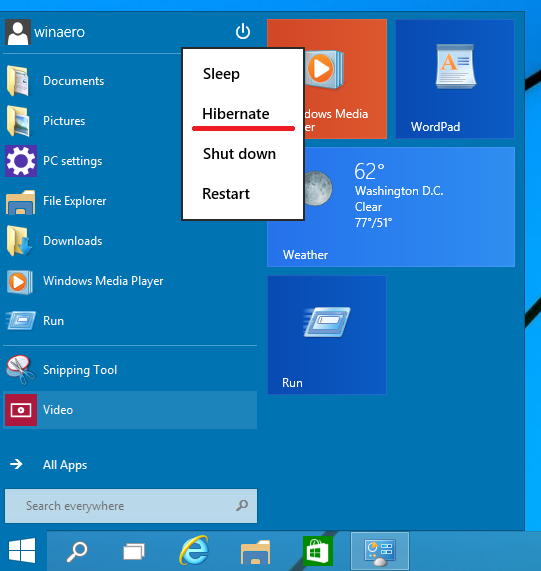Image resolution: width=541 pixels, height=571 pixels.
Task: Click the Windows Media Player list label
Action: [103, 281]
